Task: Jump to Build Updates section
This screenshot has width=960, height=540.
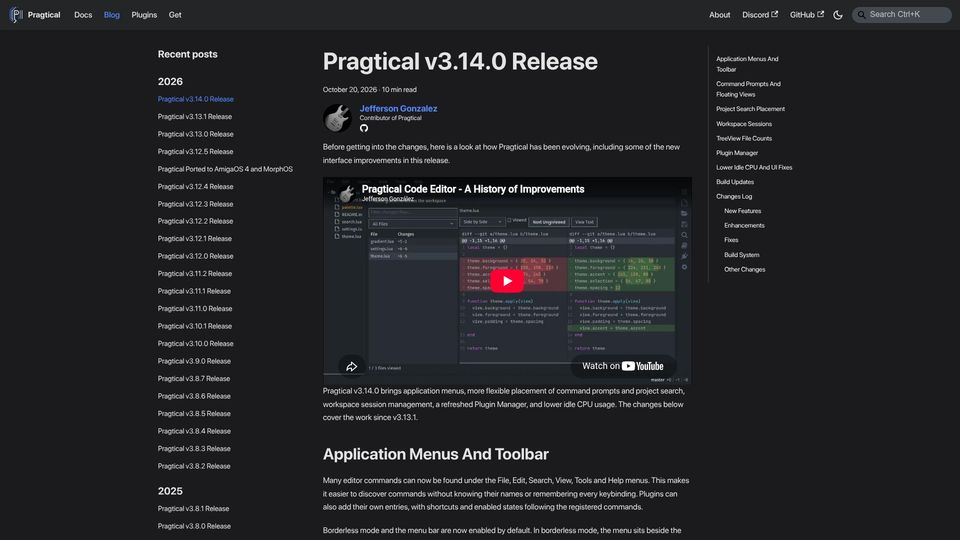Action: (x=735, y=182)
